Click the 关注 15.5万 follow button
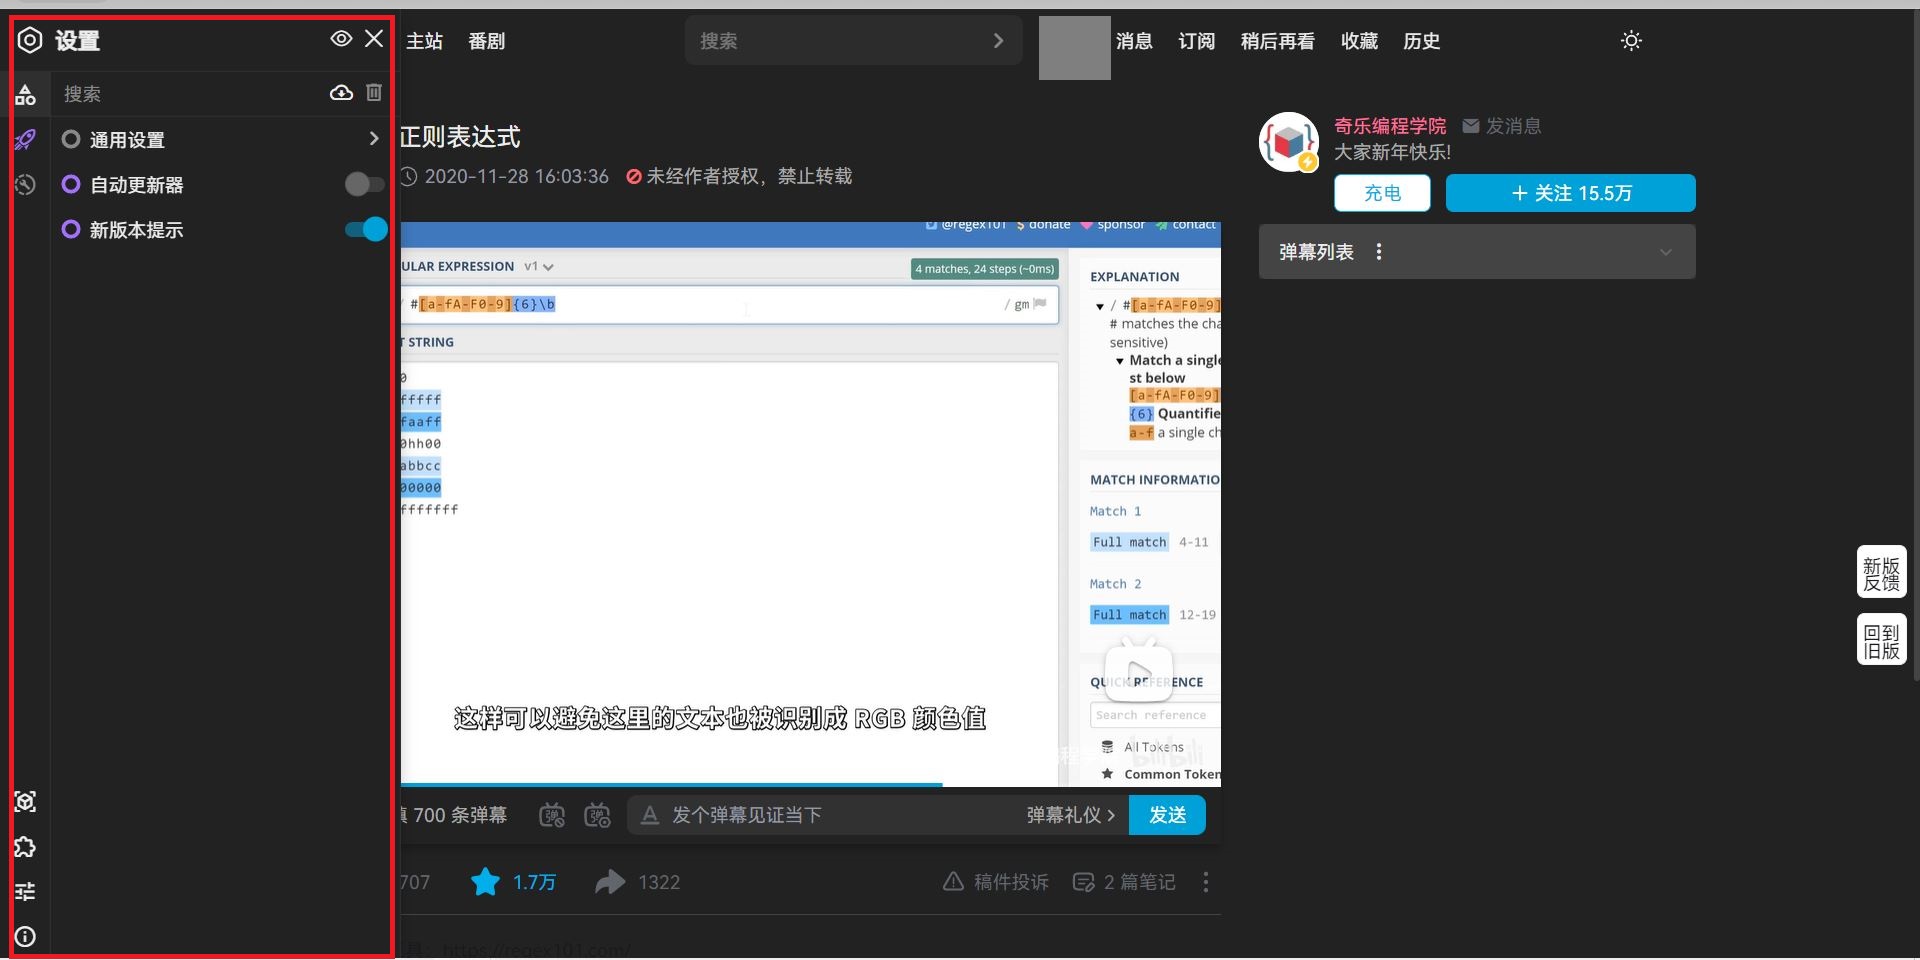Image resolution: width=1920 pixels, height=960 pixels. [x=1569, y=193]
